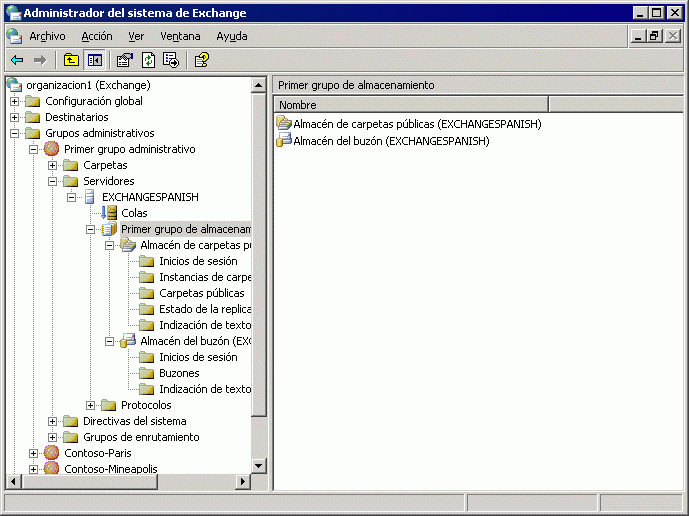
Task: Click the Back arrow toolbar icon
Action: [17, 60]
